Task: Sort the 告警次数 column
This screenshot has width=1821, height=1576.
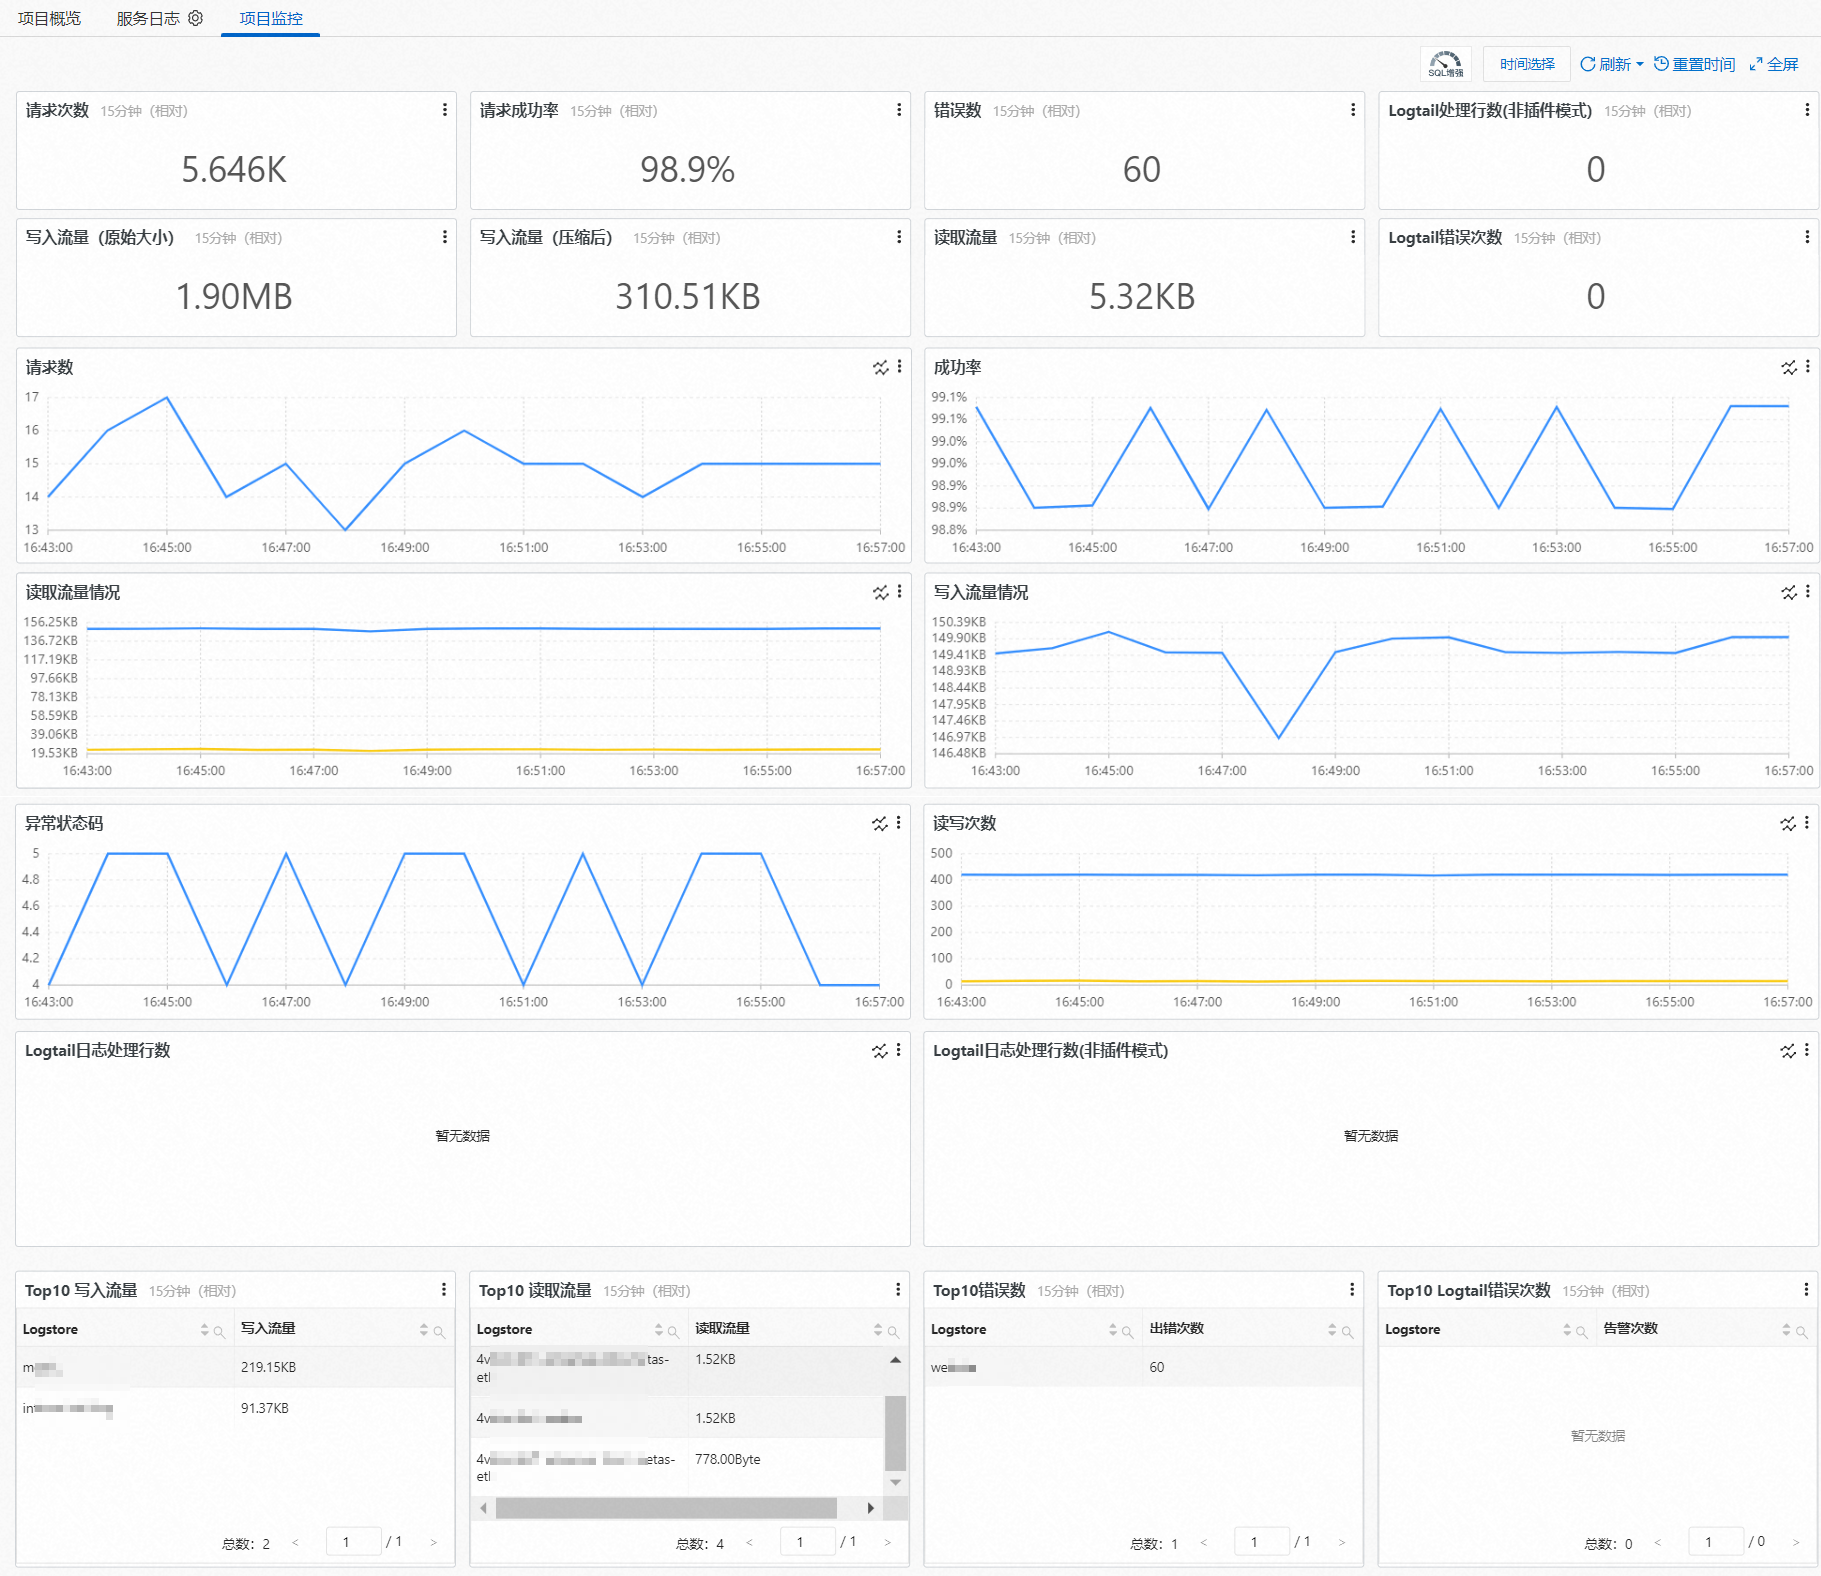Action: click(x=1786, y=1330)
